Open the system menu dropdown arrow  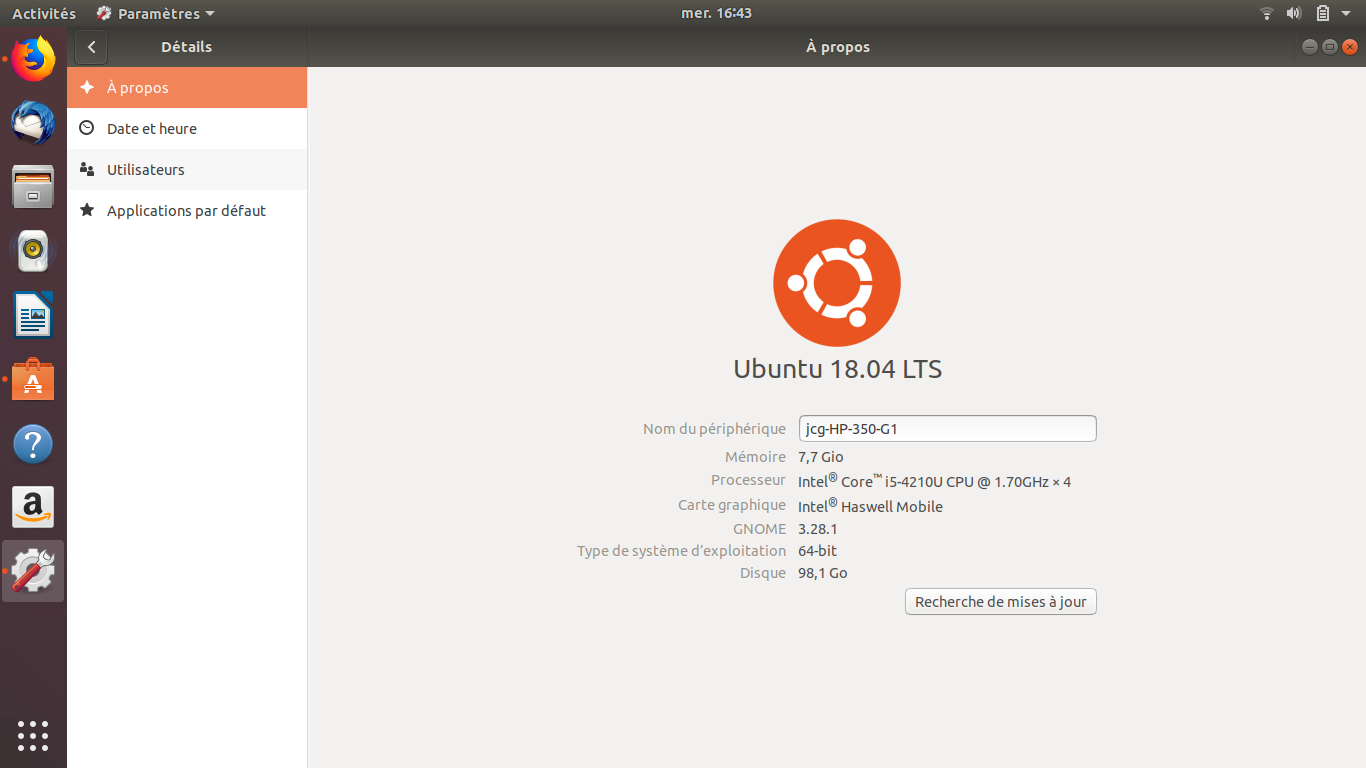click(1347, 14)
